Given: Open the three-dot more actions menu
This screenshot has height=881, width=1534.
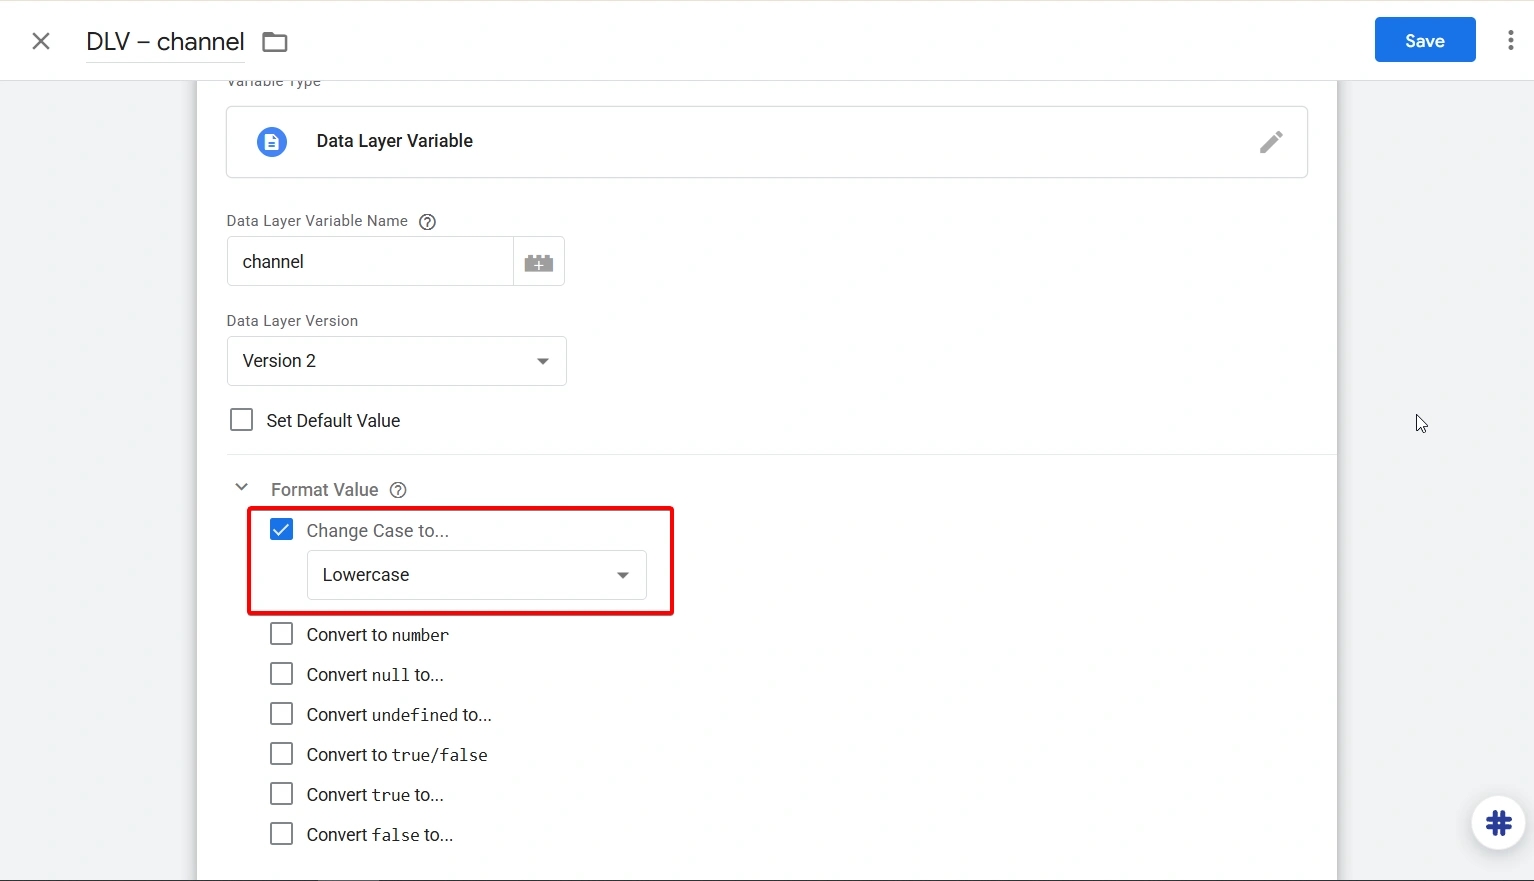Looking at the screenshot, I should 1510,41.
